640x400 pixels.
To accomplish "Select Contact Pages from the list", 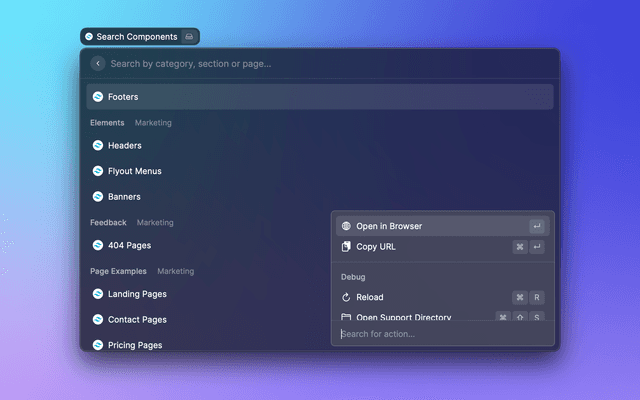I will coord(137,320).
